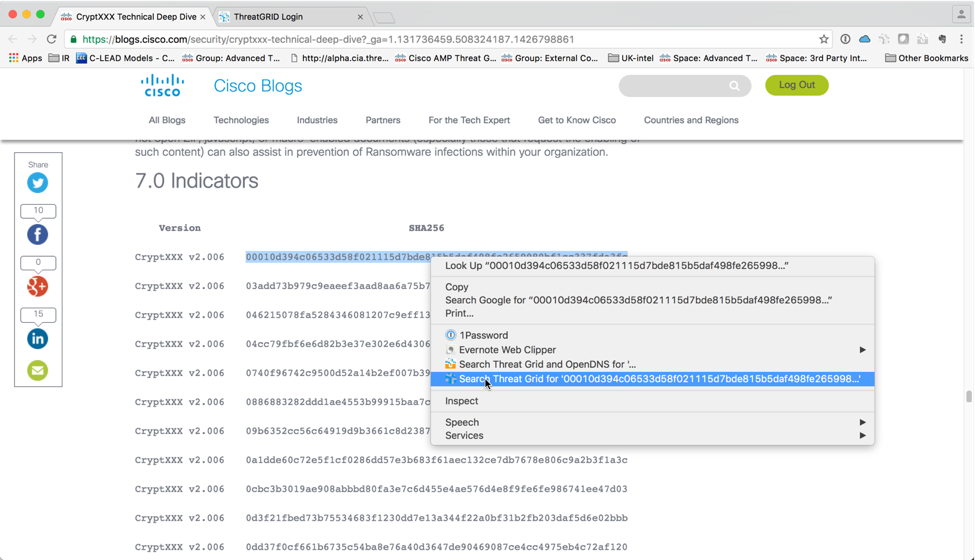Open the 1Password extension icon in the toolbar

point(845,39)
